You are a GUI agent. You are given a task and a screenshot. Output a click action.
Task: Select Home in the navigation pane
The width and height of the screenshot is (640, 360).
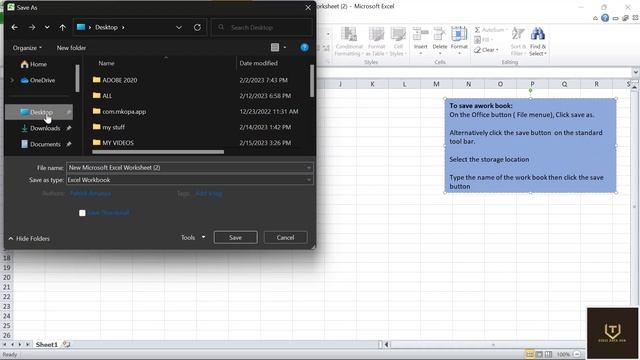34,64
